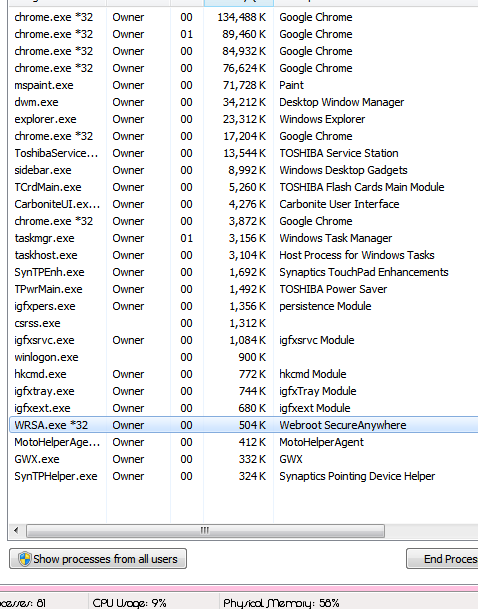Select the igfxtray.exe process name
The width and height of the screenshot is (478, 609).
coord(44,391)
